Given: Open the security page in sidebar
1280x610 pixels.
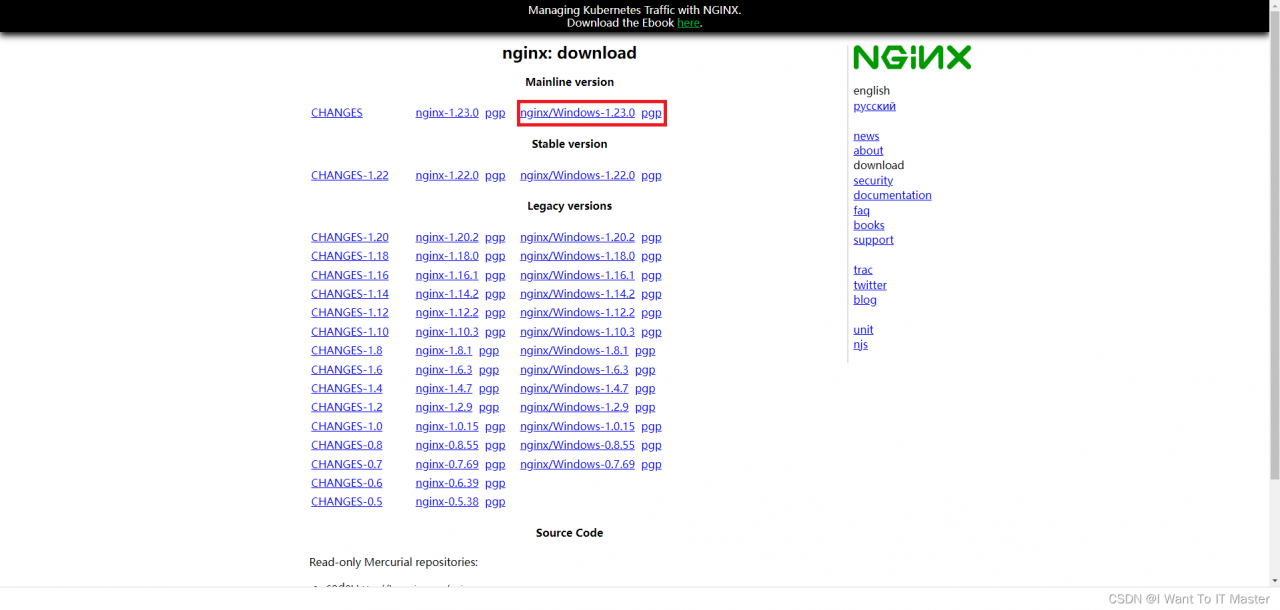Looking at the screenshot, I should pyautogui.click(x=873, y=181).
